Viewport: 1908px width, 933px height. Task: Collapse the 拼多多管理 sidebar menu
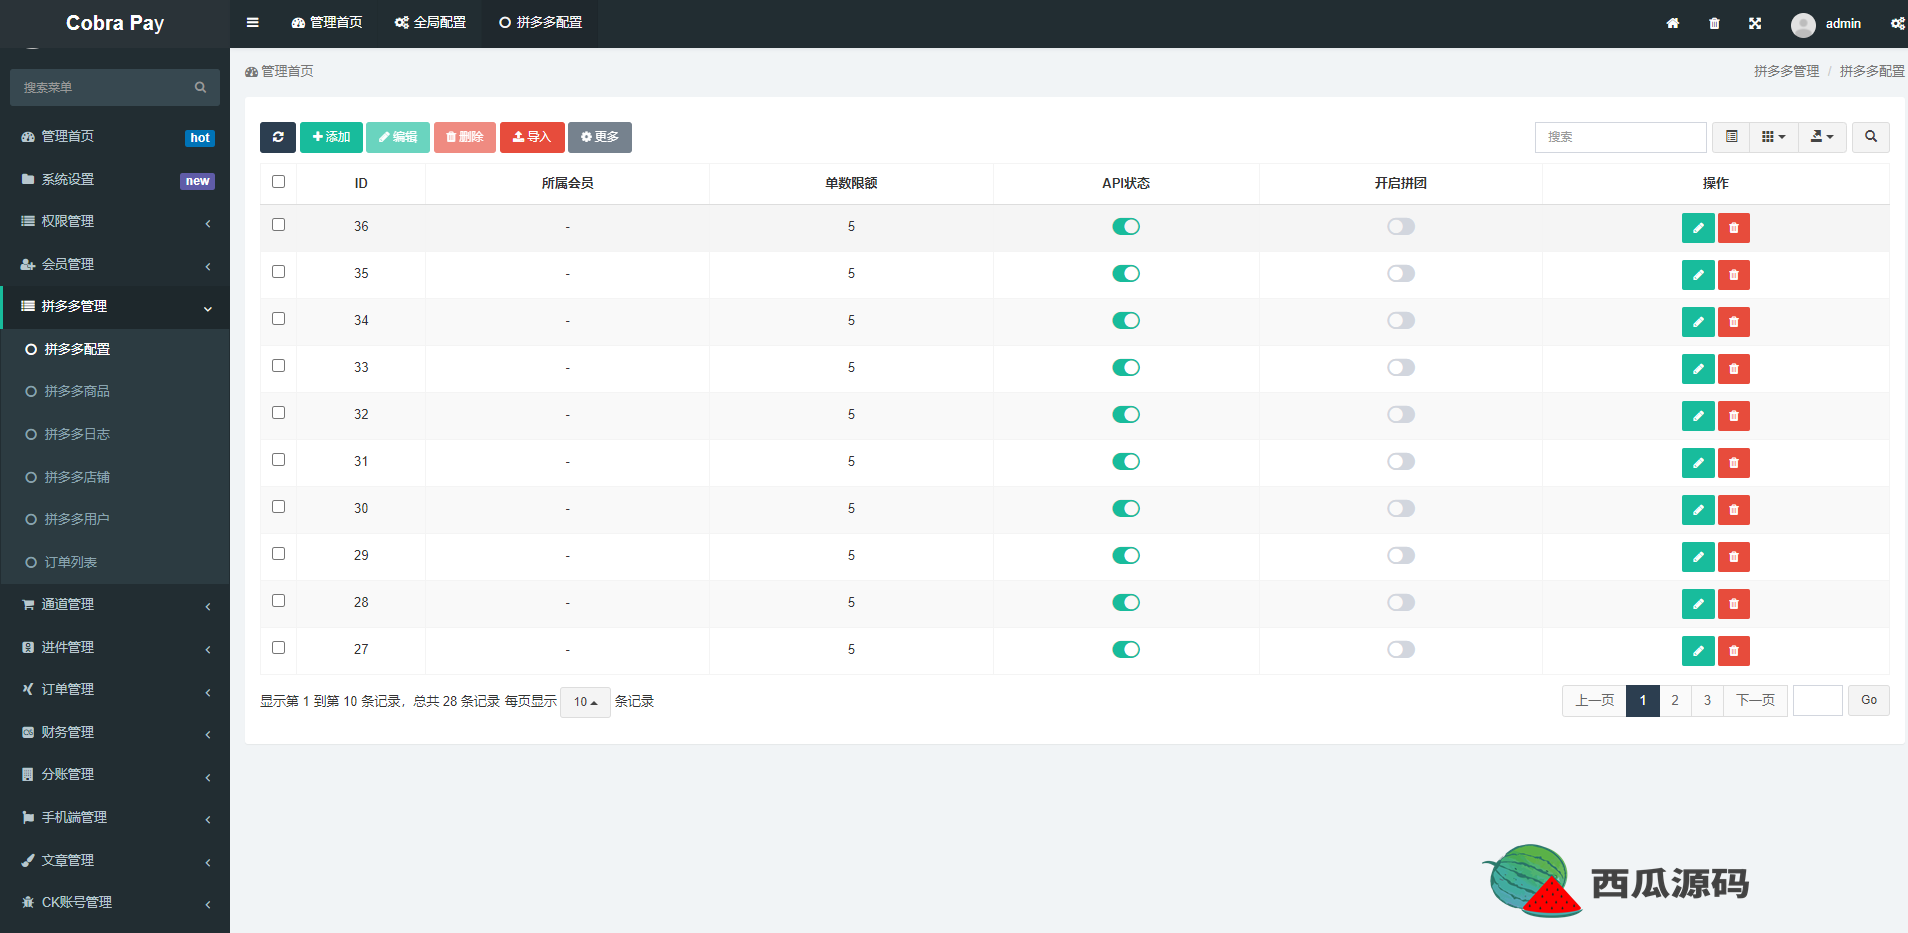(115, 307)
